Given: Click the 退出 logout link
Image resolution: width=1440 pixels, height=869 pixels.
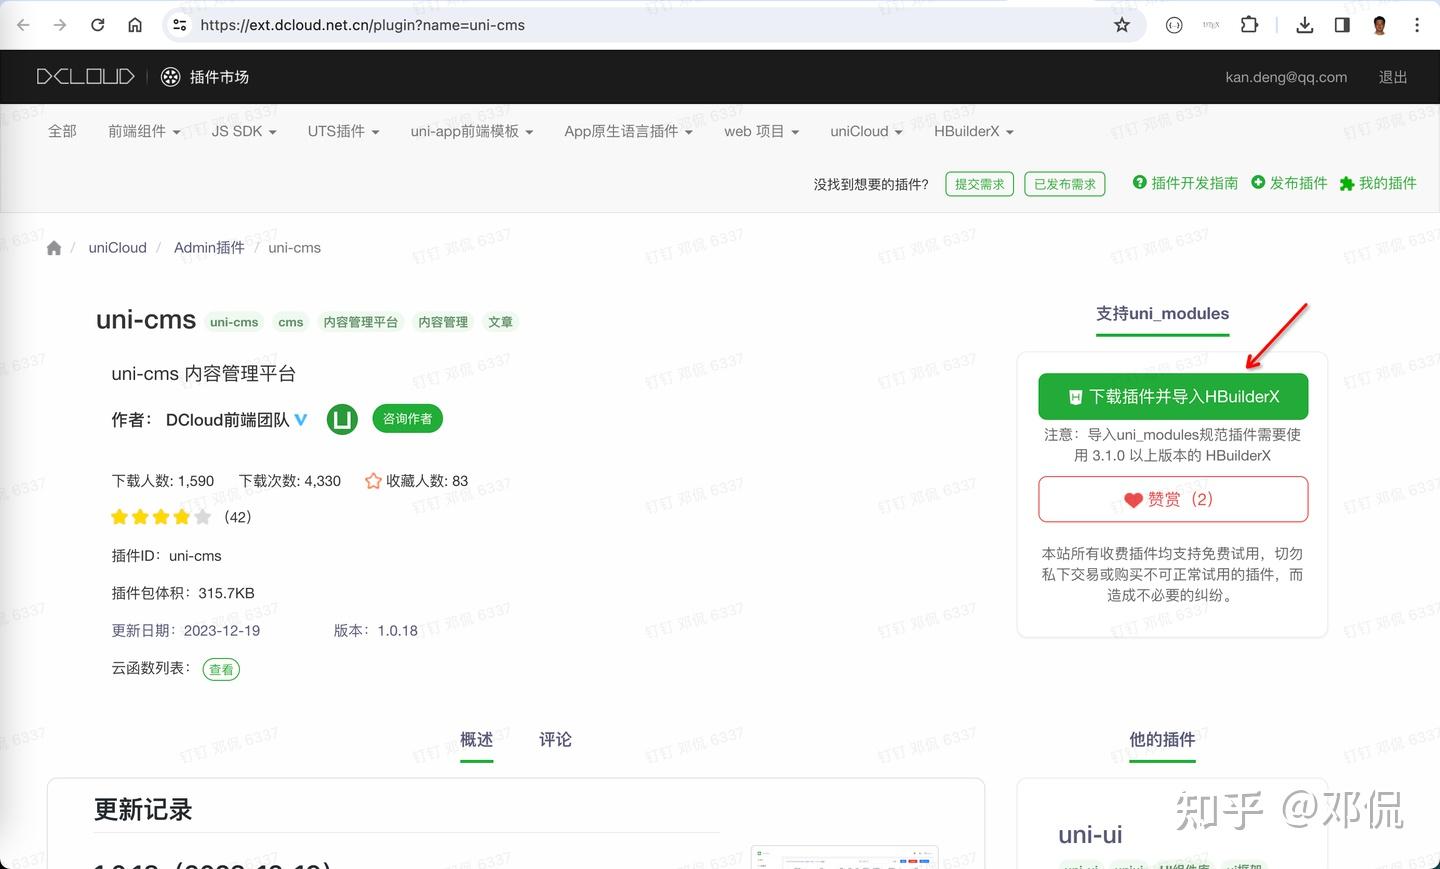Looking at the screenshot, I should (1393, 77).
